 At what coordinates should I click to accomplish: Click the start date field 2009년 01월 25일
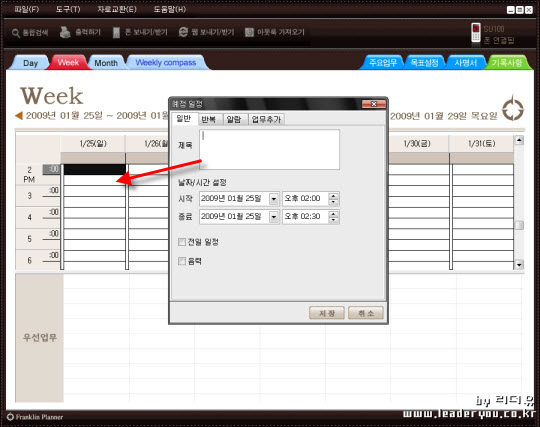pyautogui.click(x=234, y=199)
